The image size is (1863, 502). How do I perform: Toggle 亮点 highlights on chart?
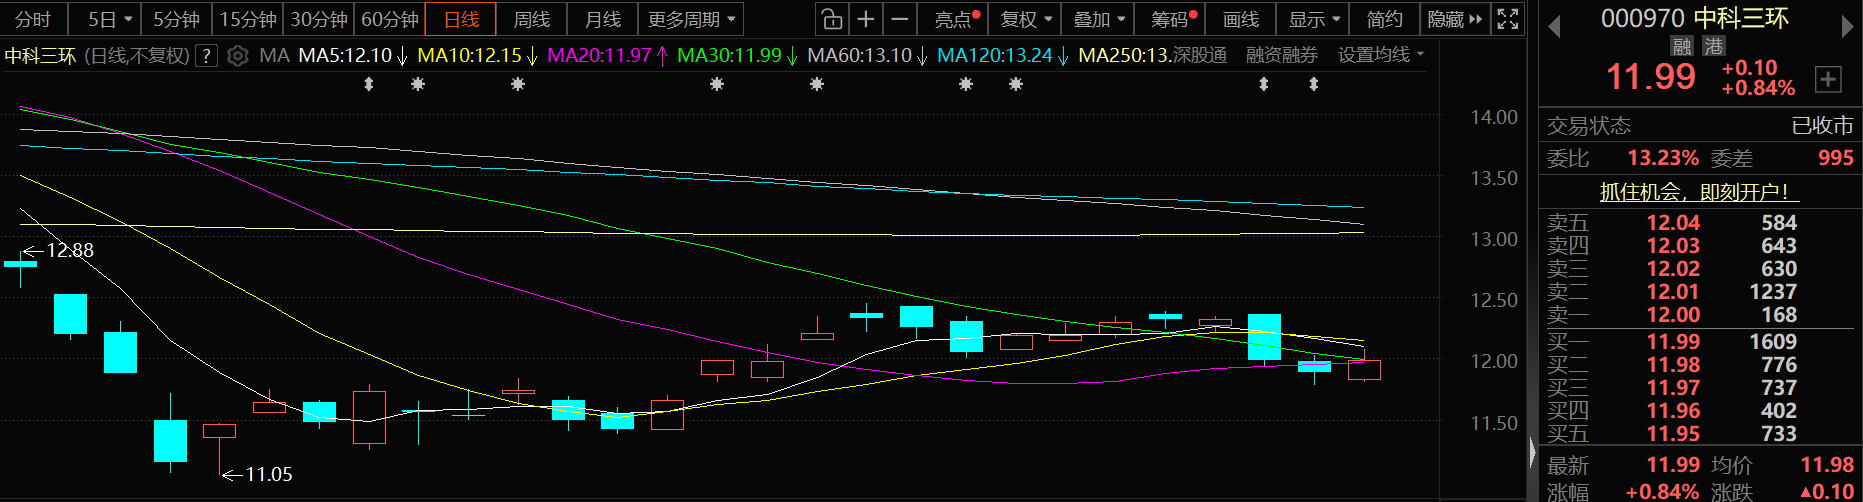(x=956, y=19)
